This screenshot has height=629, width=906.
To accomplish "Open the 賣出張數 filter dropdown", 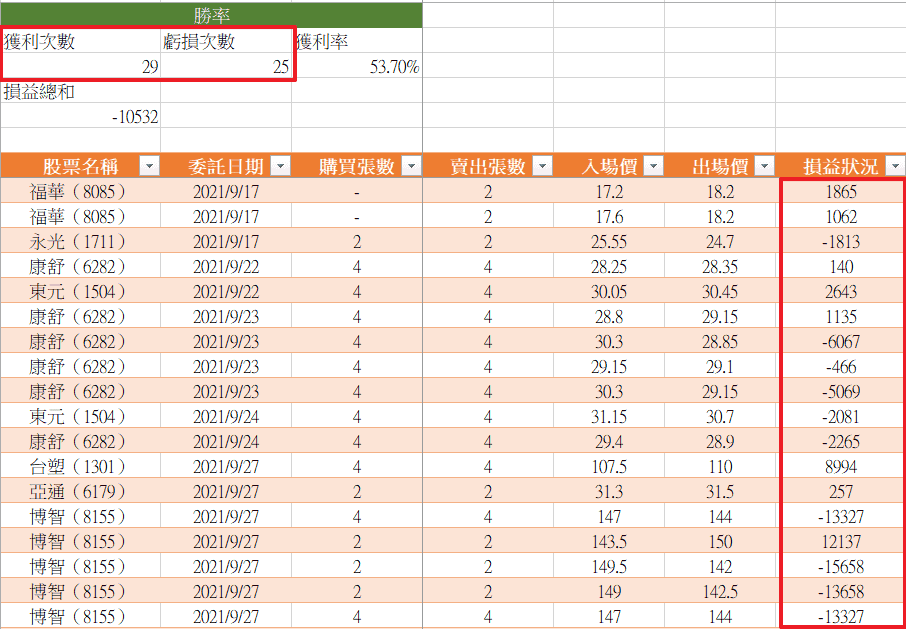I will 543,166.
